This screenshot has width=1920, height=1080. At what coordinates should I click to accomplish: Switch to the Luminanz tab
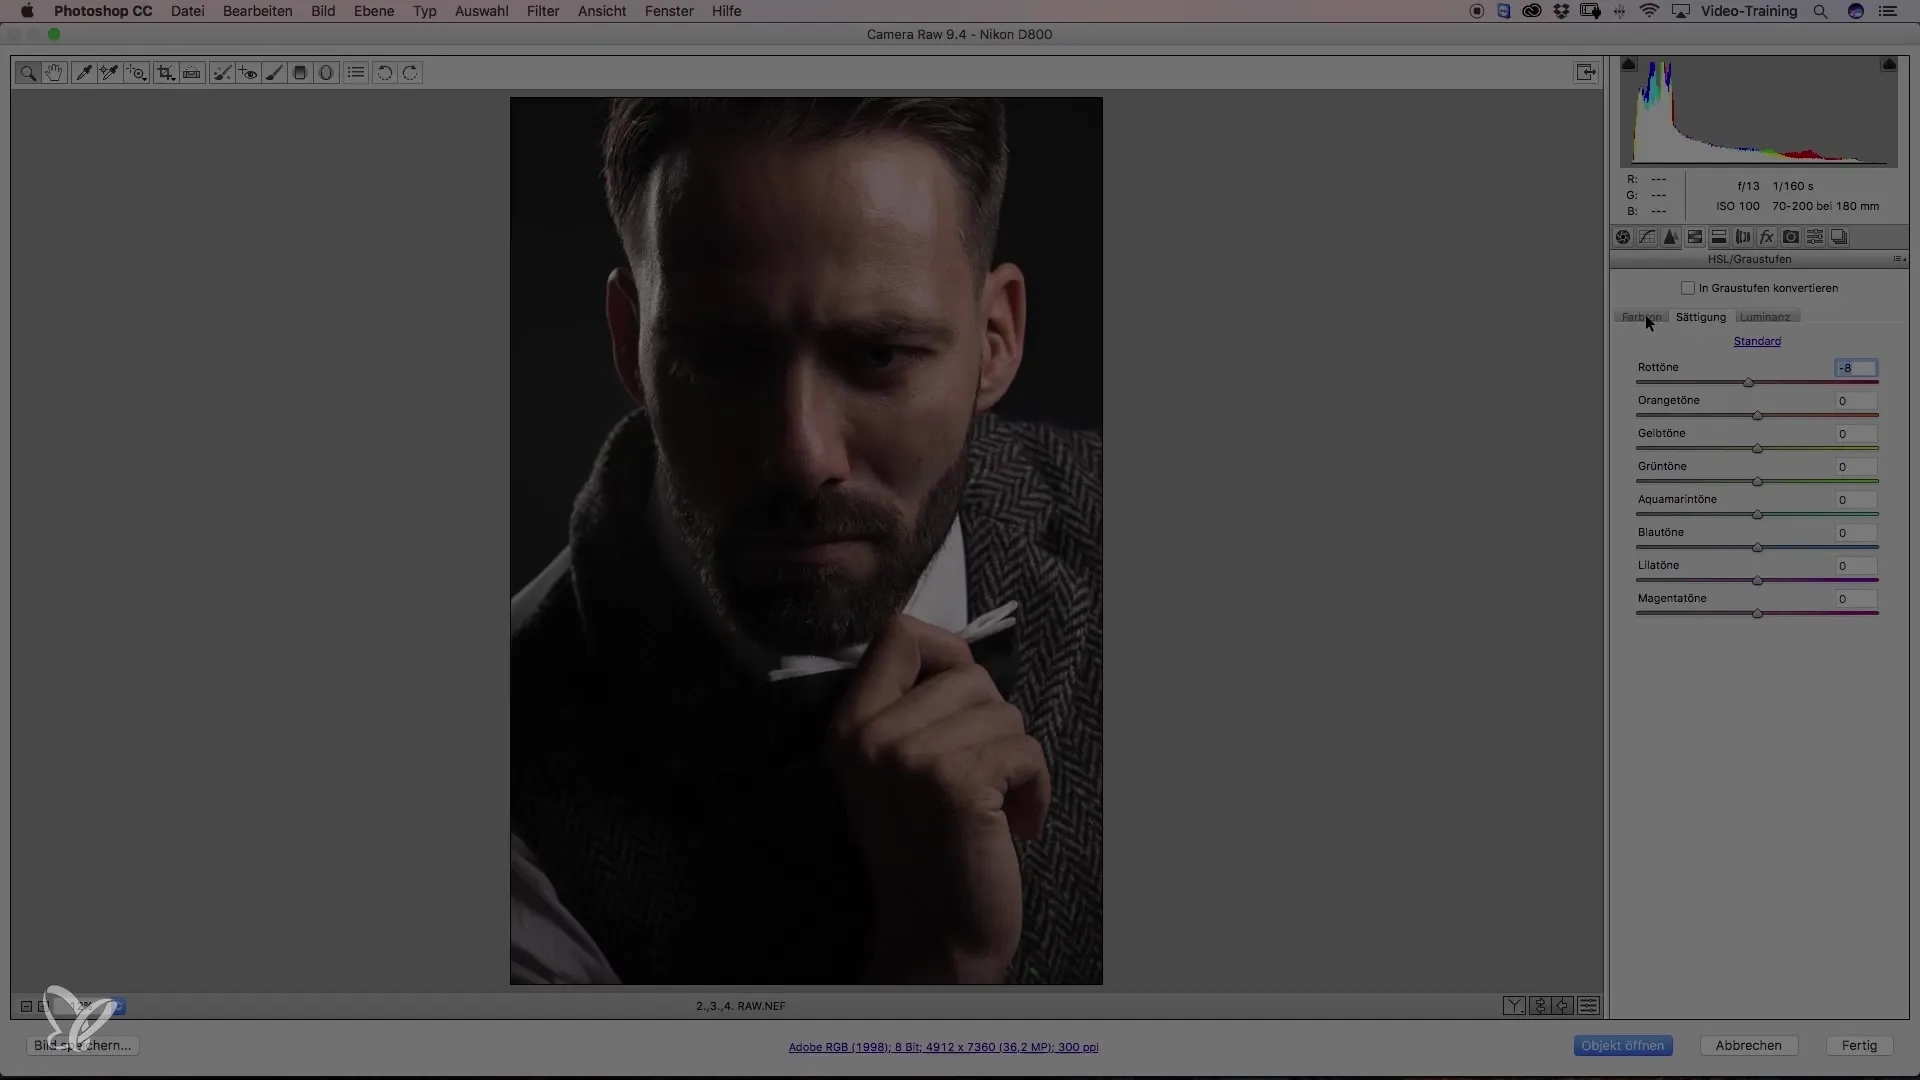tap(1765, 317)
